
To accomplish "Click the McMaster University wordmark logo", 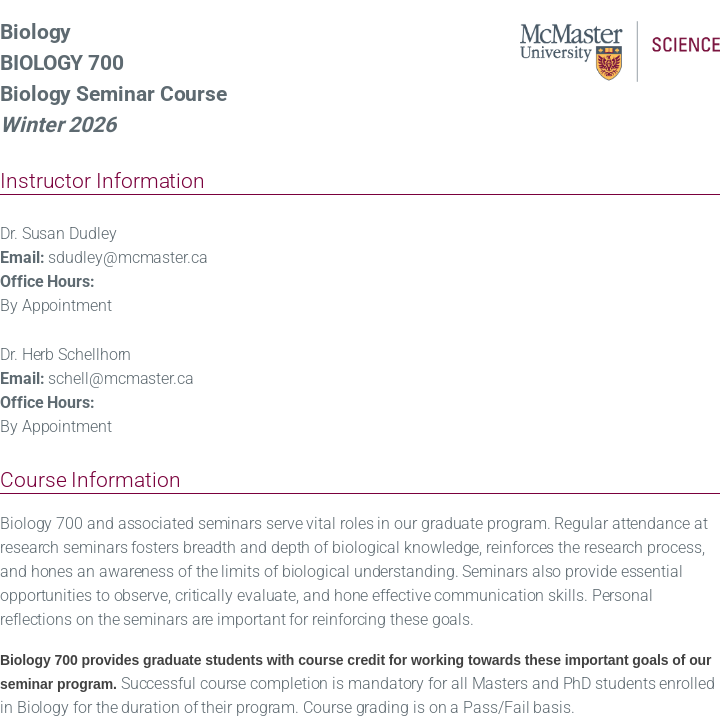I will coord(570,42).
